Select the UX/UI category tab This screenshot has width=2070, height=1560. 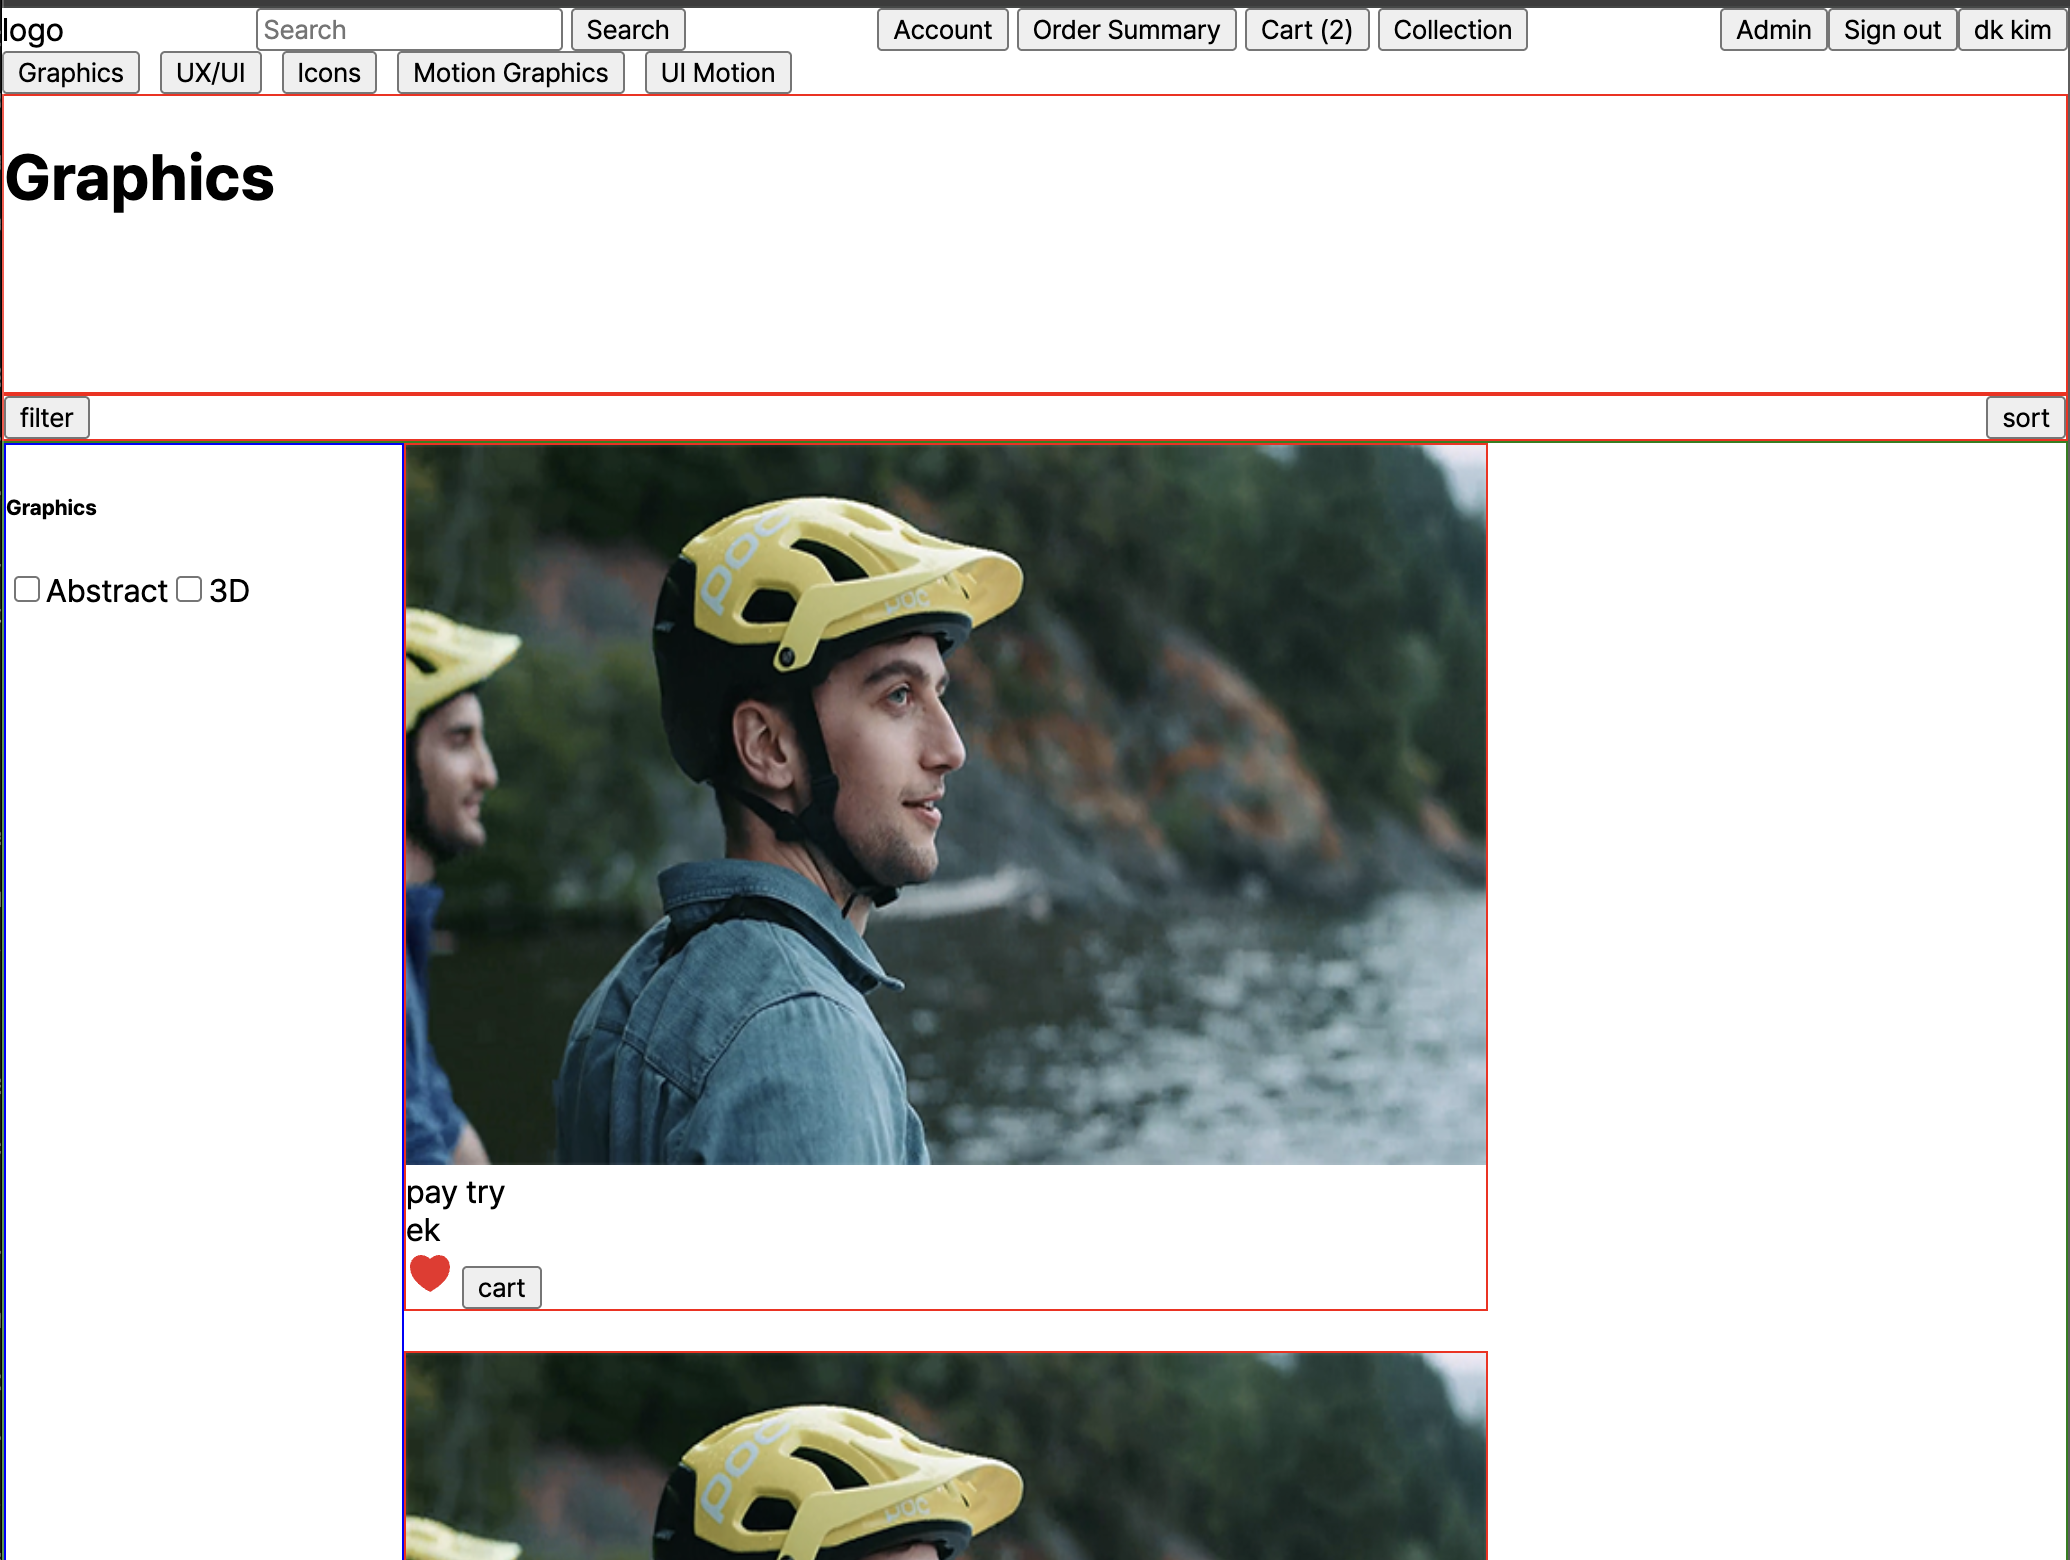(210, 73)
